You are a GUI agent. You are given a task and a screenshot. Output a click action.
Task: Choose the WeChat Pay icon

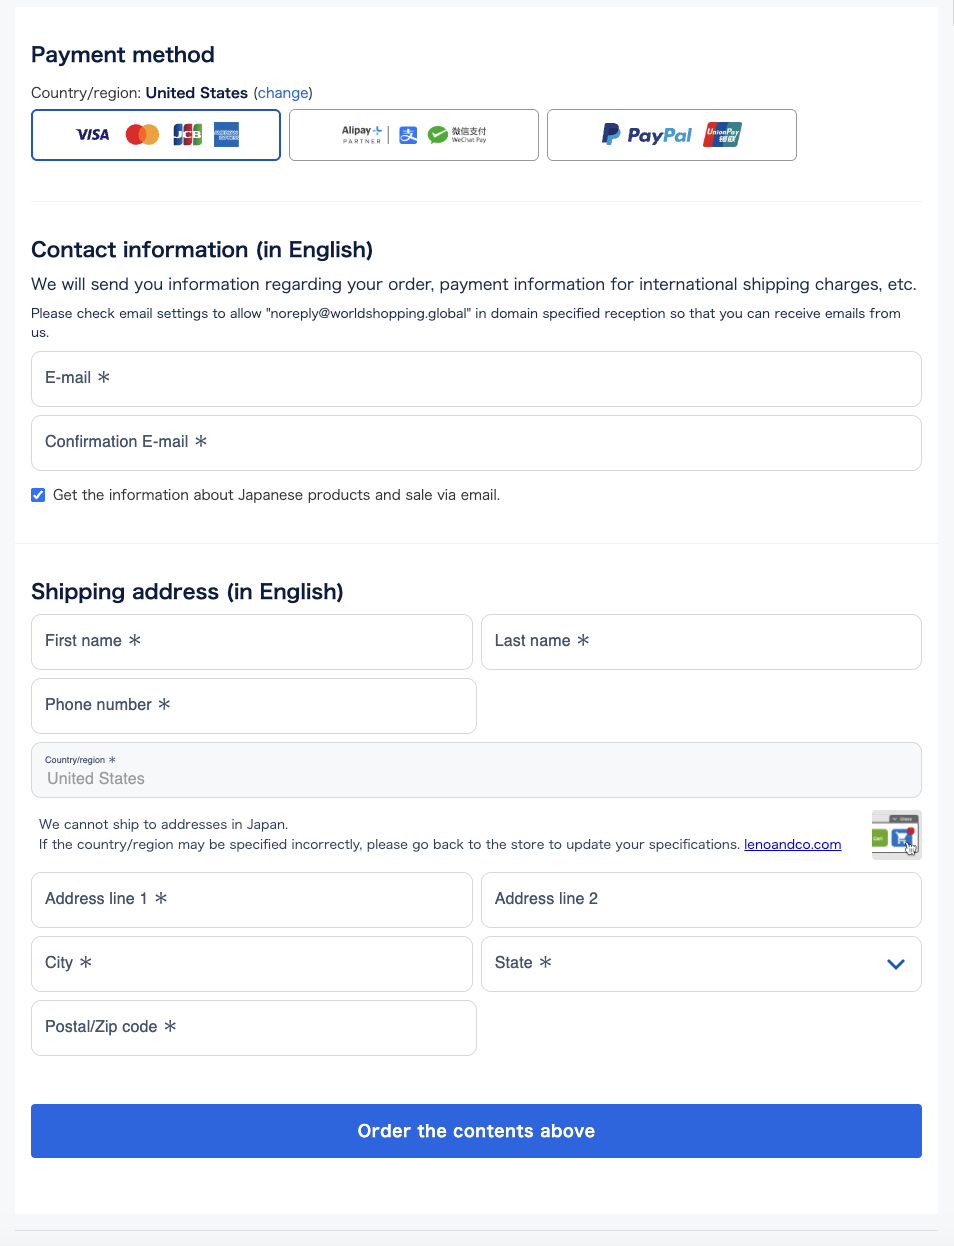pyautogui.click(x=457, y=135)
